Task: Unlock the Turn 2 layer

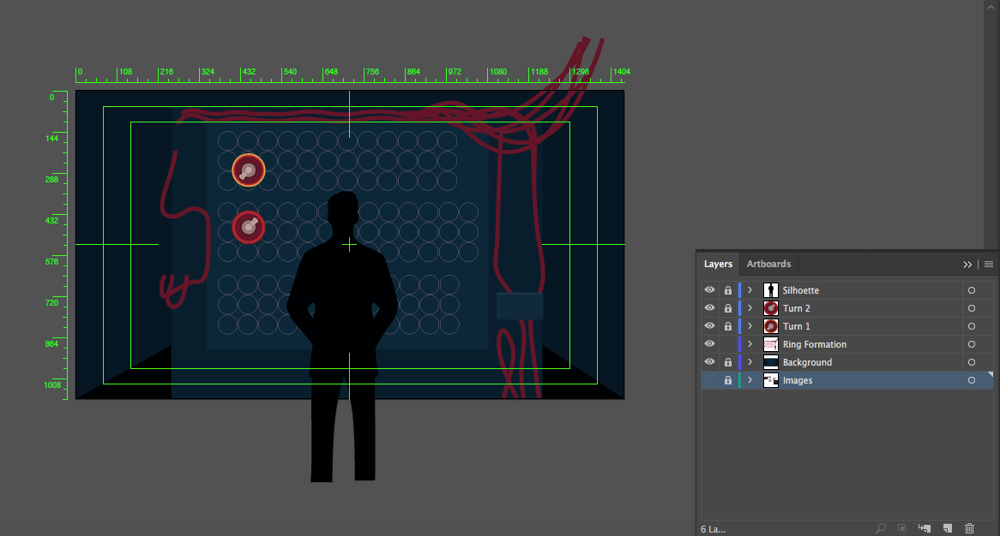Action: (728, 308)
